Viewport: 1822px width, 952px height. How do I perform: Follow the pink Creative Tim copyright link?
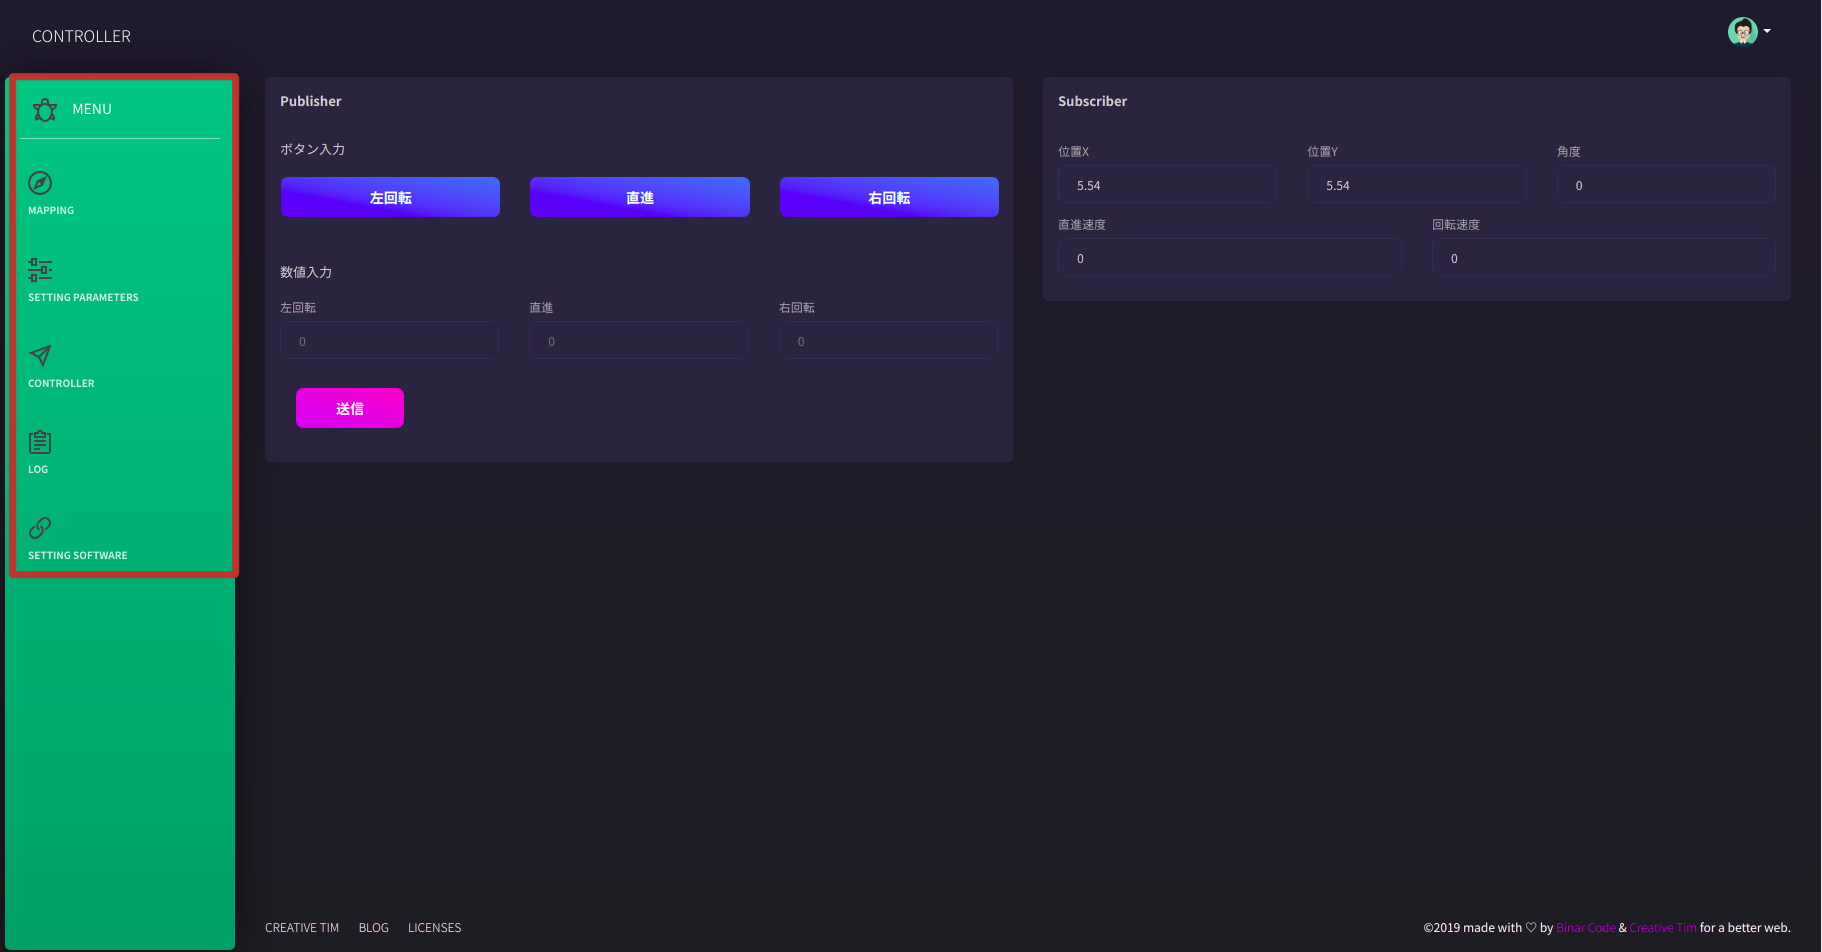coord(1663,928)
